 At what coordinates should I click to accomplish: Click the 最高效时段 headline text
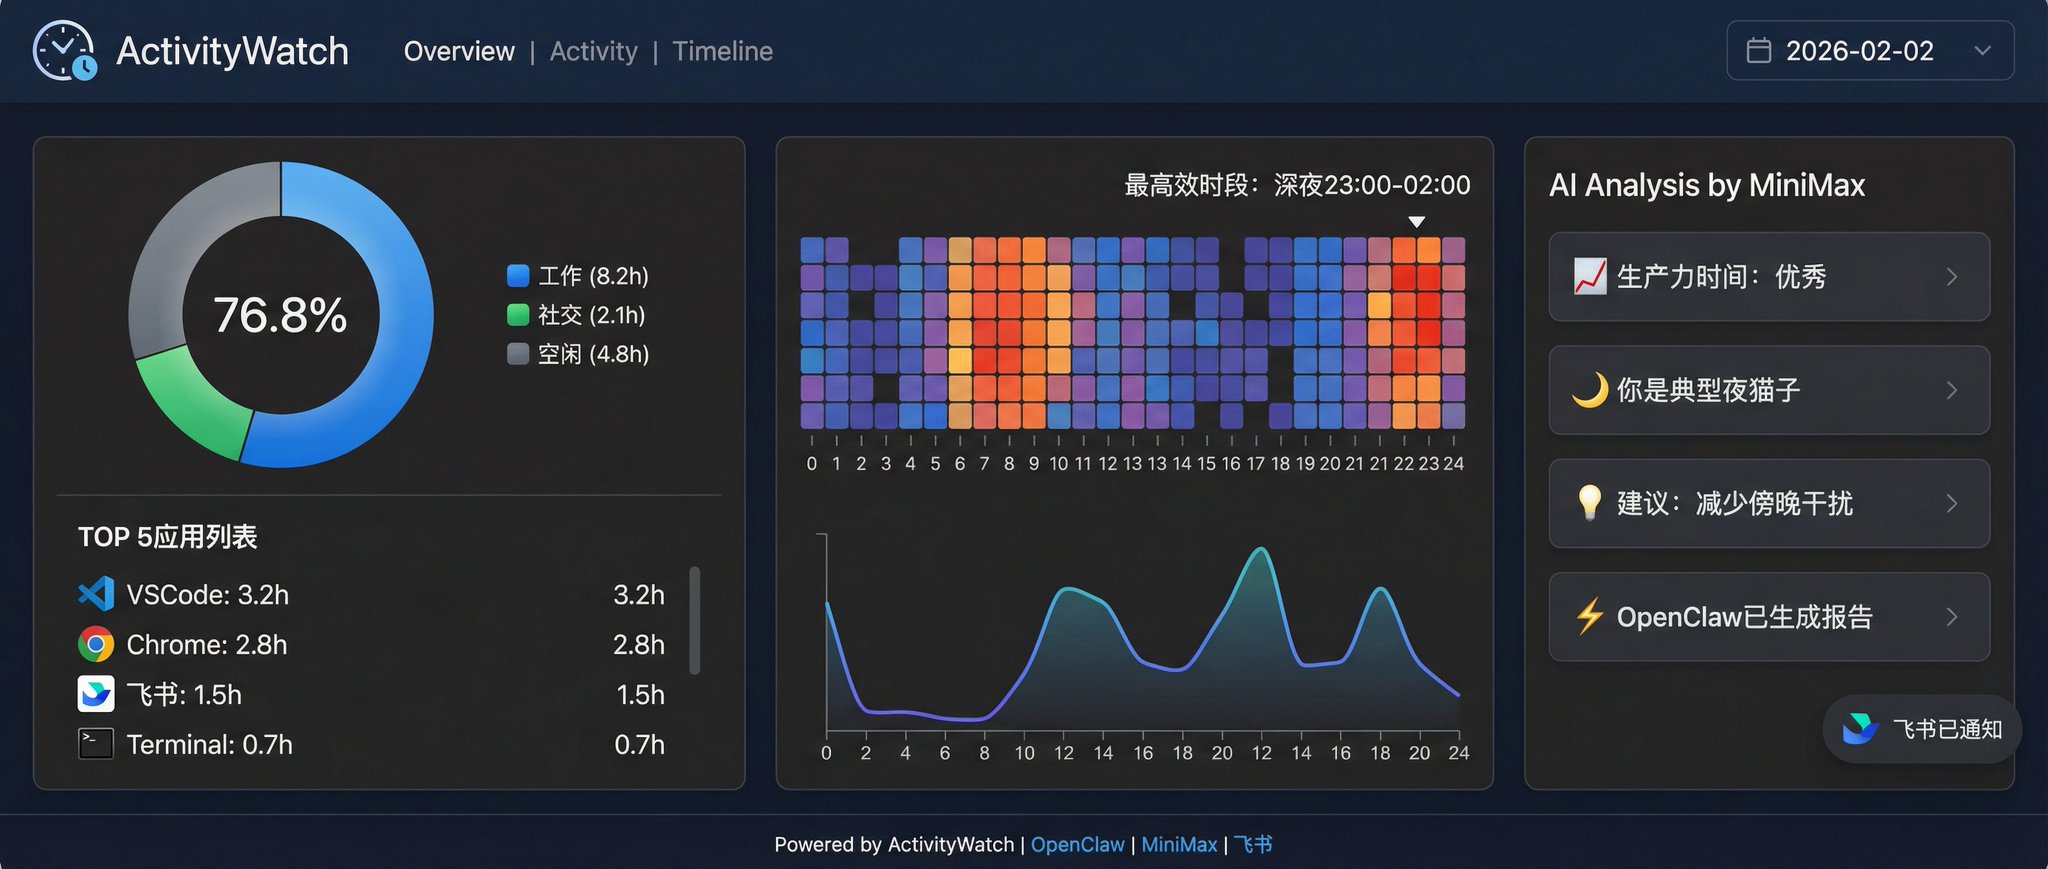click(x=1297, y=185)
